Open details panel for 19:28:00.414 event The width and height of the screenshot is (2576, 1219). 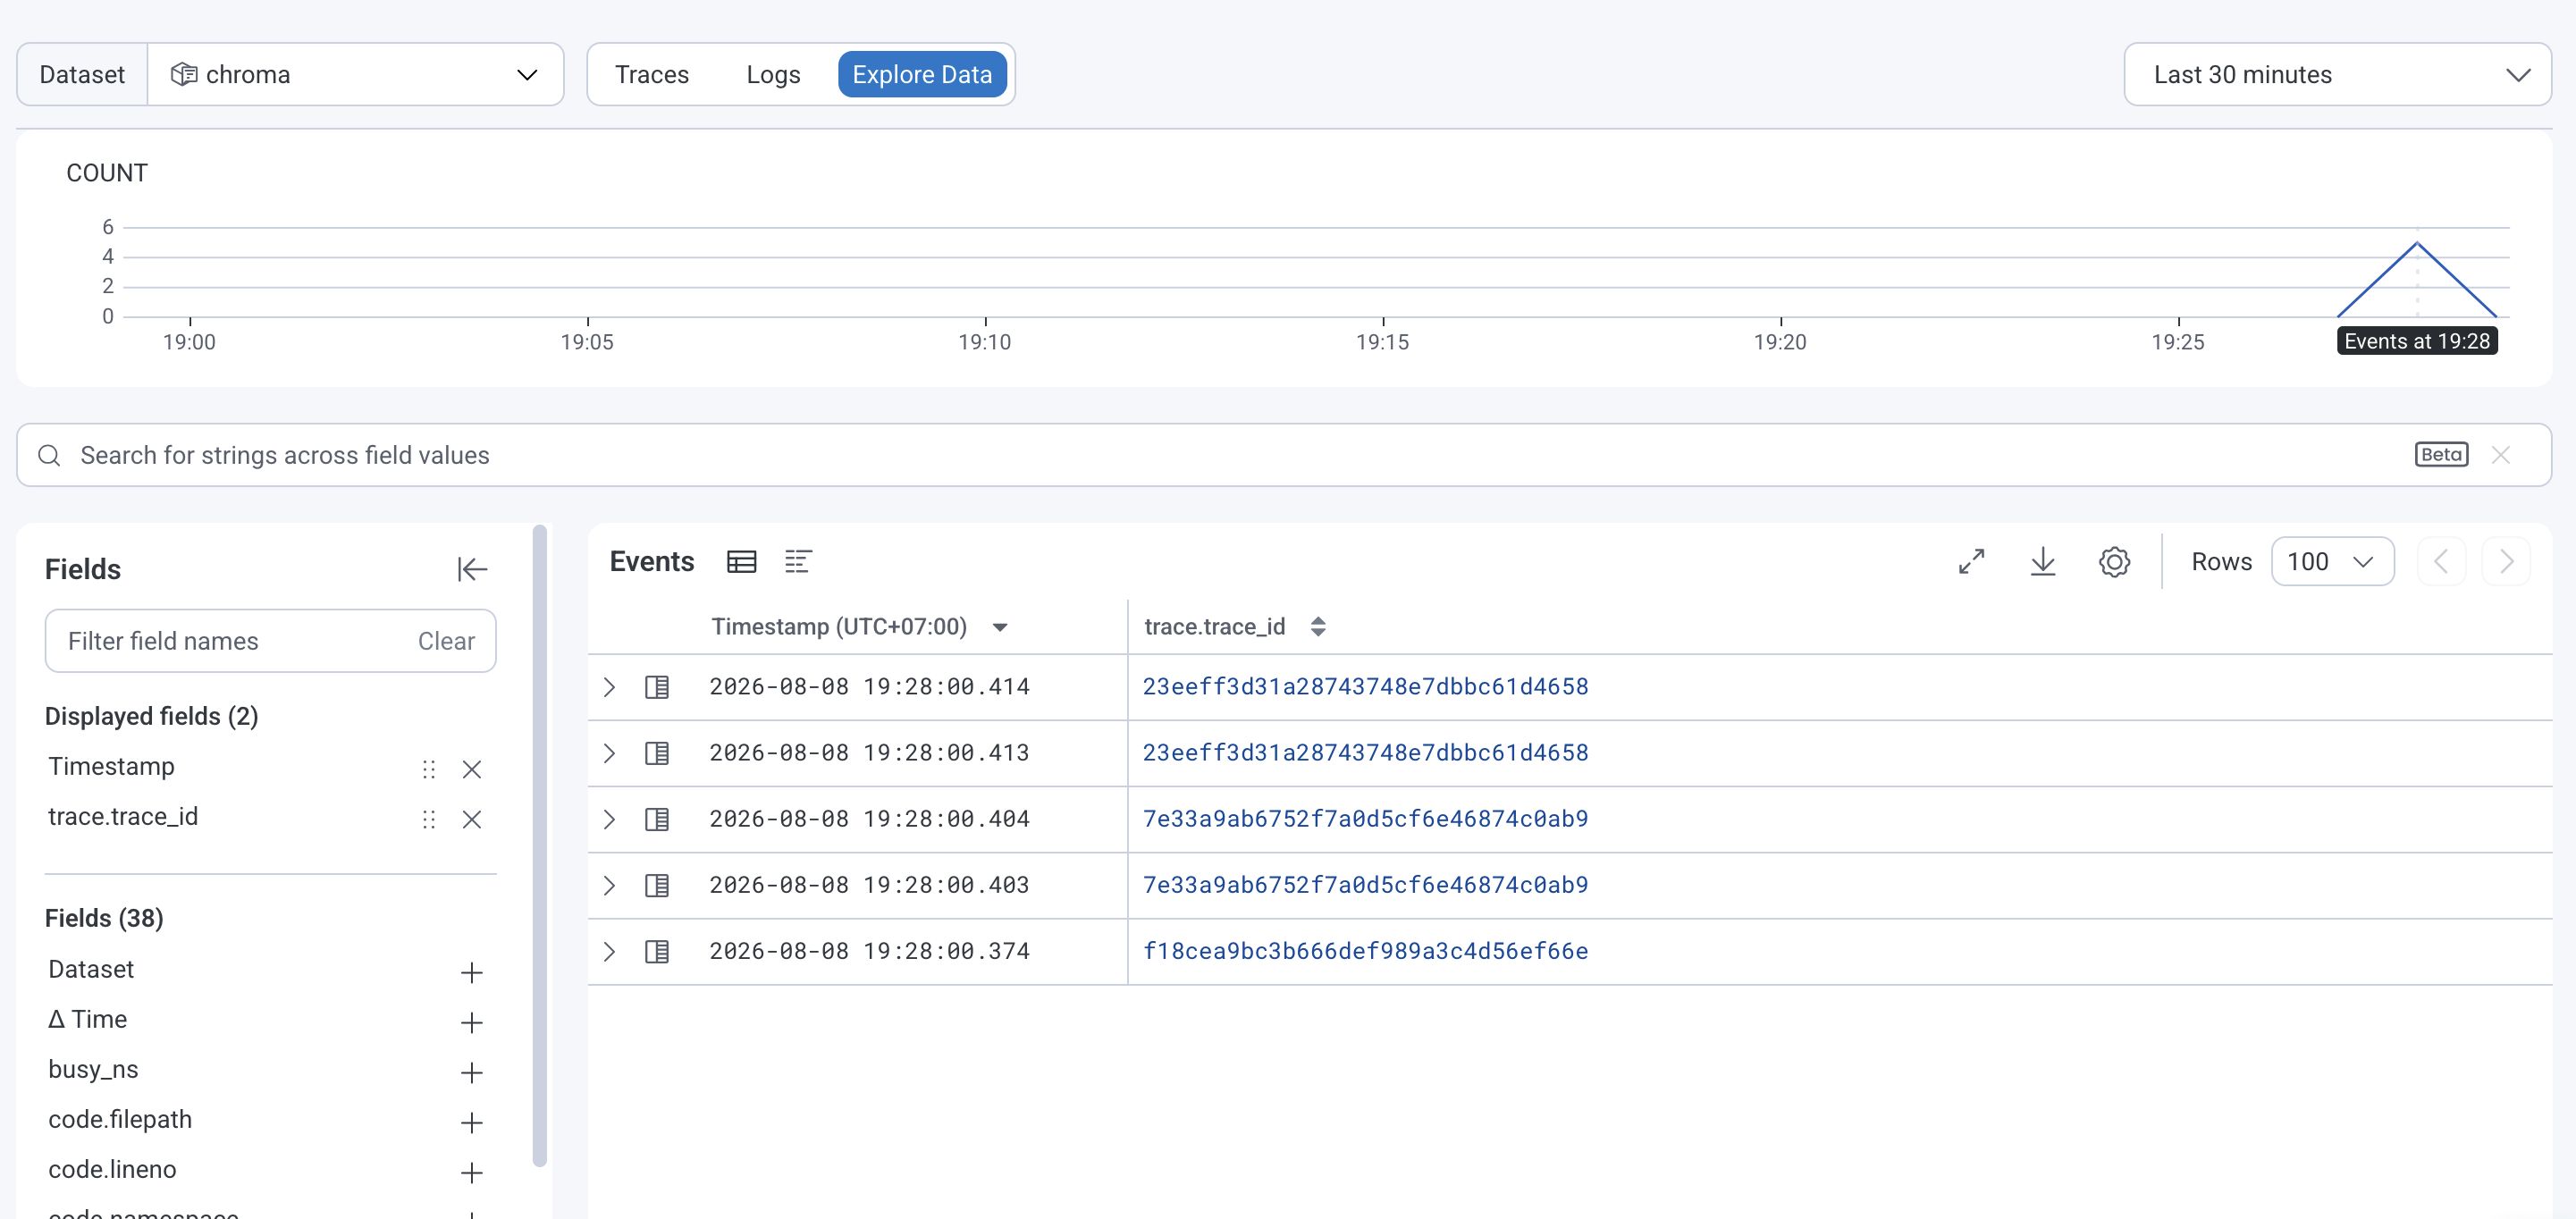[657, 687]
